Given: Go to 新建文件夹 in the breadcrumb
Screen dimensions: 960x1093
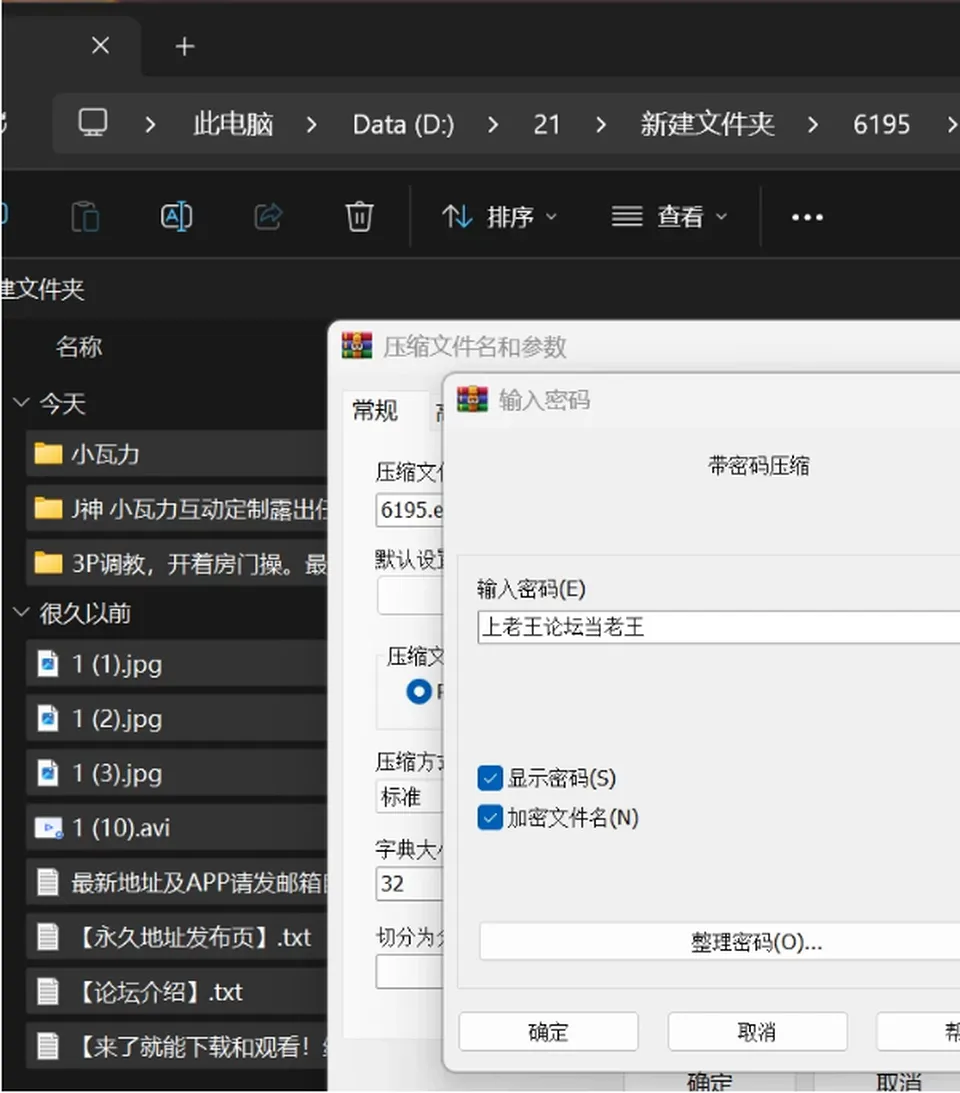Looking at the screenshot, I should tap(707, 124).
